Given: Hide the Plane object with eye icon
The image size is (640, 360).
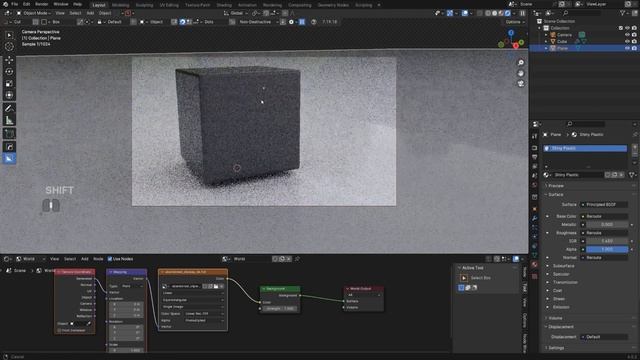Looking at the screenshot, I should coord(627,48).
